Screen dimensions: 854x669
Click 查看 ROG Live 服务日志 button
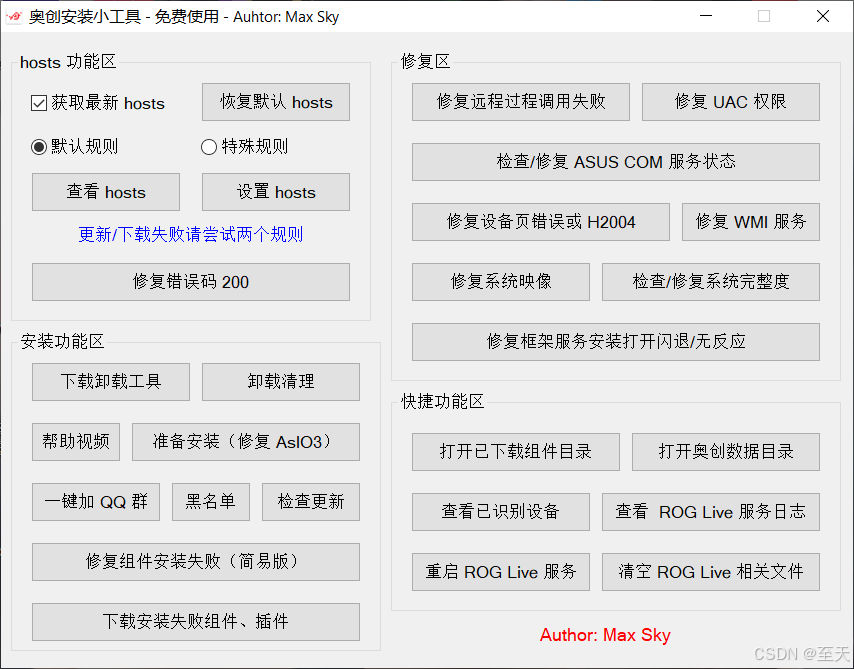[710, 512]
